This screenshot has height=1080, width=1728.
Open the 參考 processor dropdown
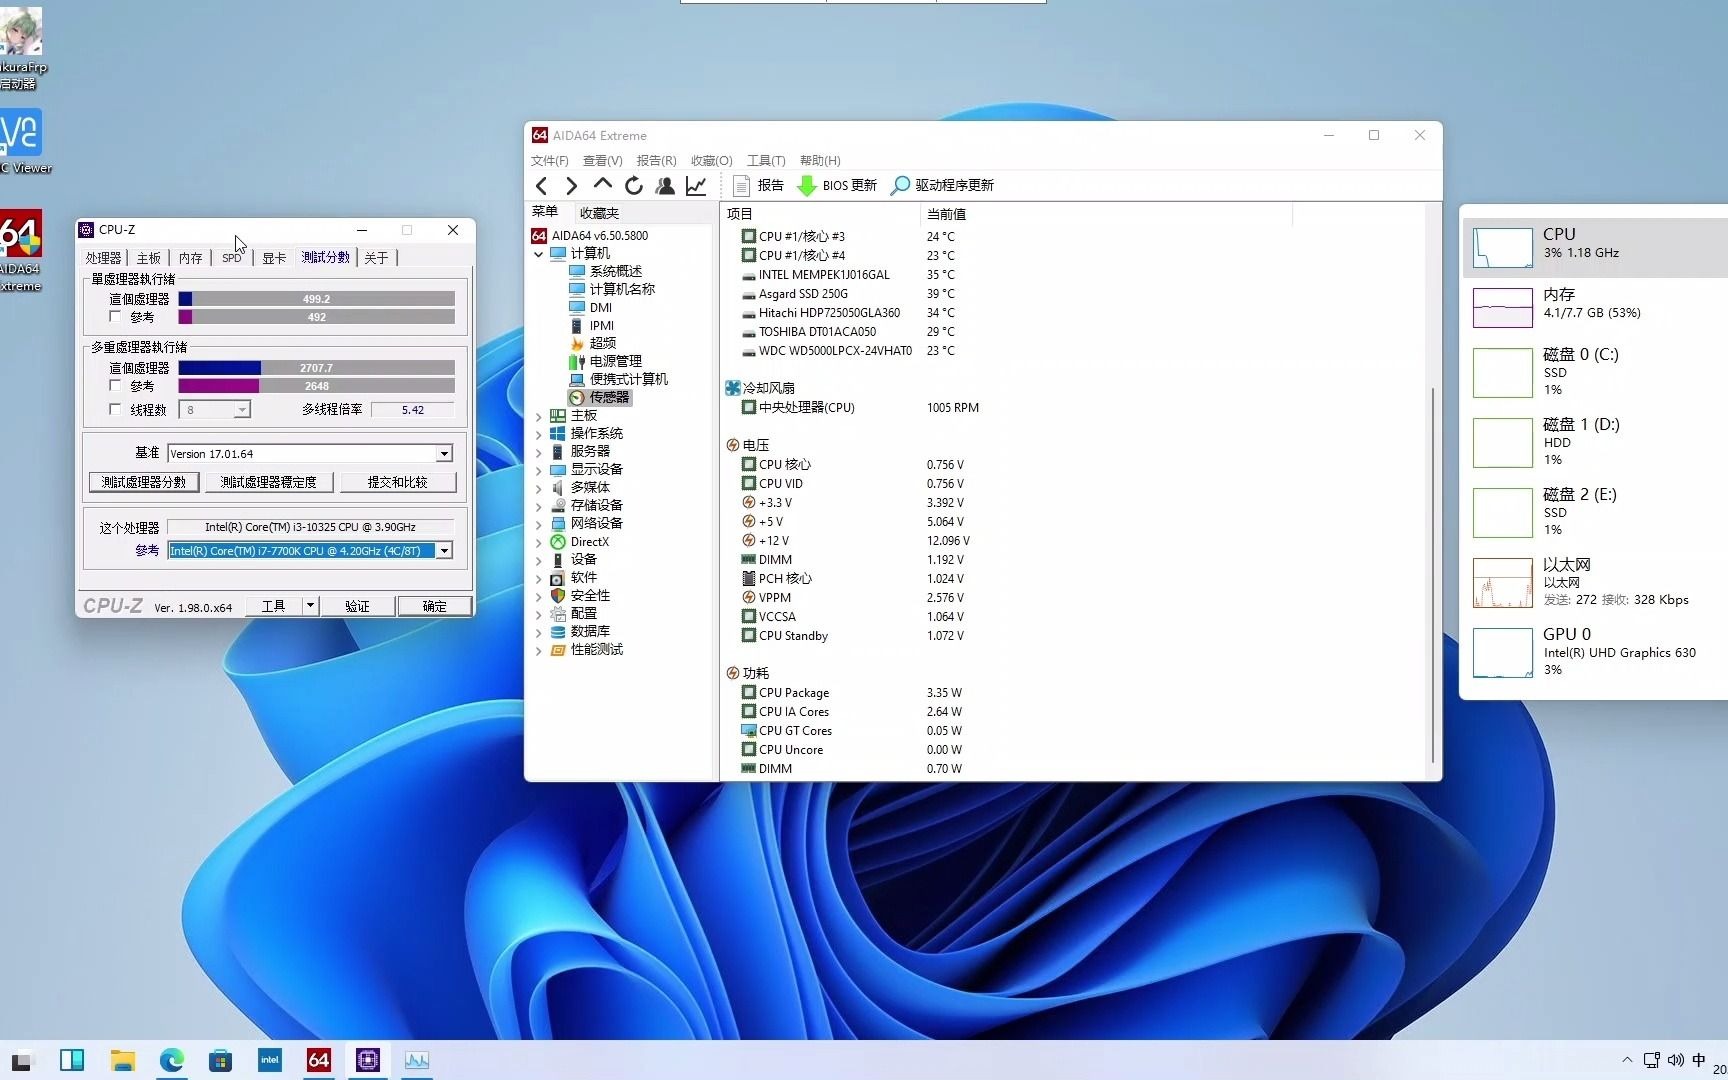(444, 551)
